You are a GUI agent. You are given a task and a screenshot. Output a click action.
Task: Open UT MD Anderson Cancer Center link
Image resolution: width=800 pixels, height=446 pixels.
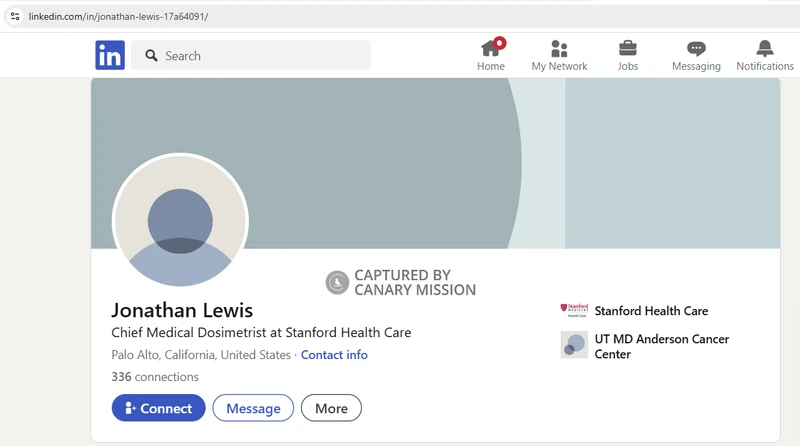662,346
